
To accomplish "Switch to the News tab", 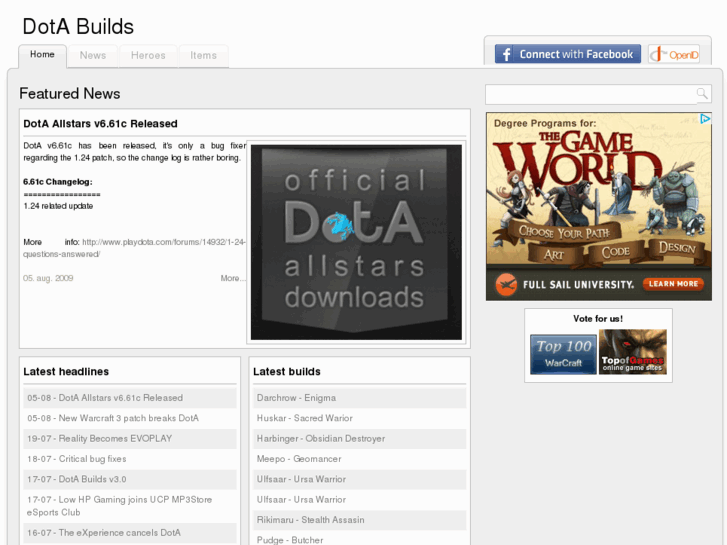I will coord(93,56).
